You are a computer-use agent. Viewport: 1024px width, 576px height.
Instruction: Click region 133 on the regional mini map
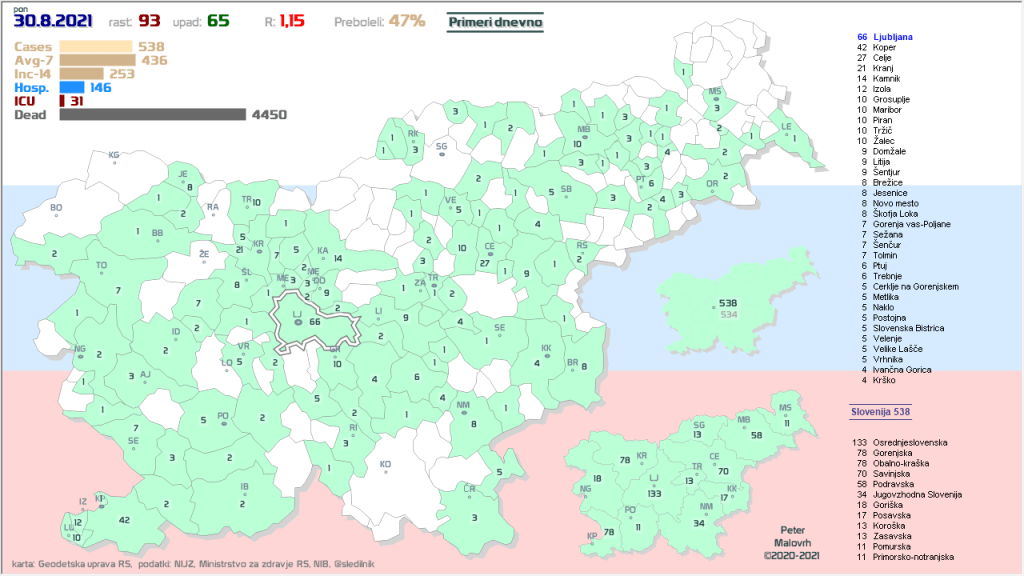653,492
